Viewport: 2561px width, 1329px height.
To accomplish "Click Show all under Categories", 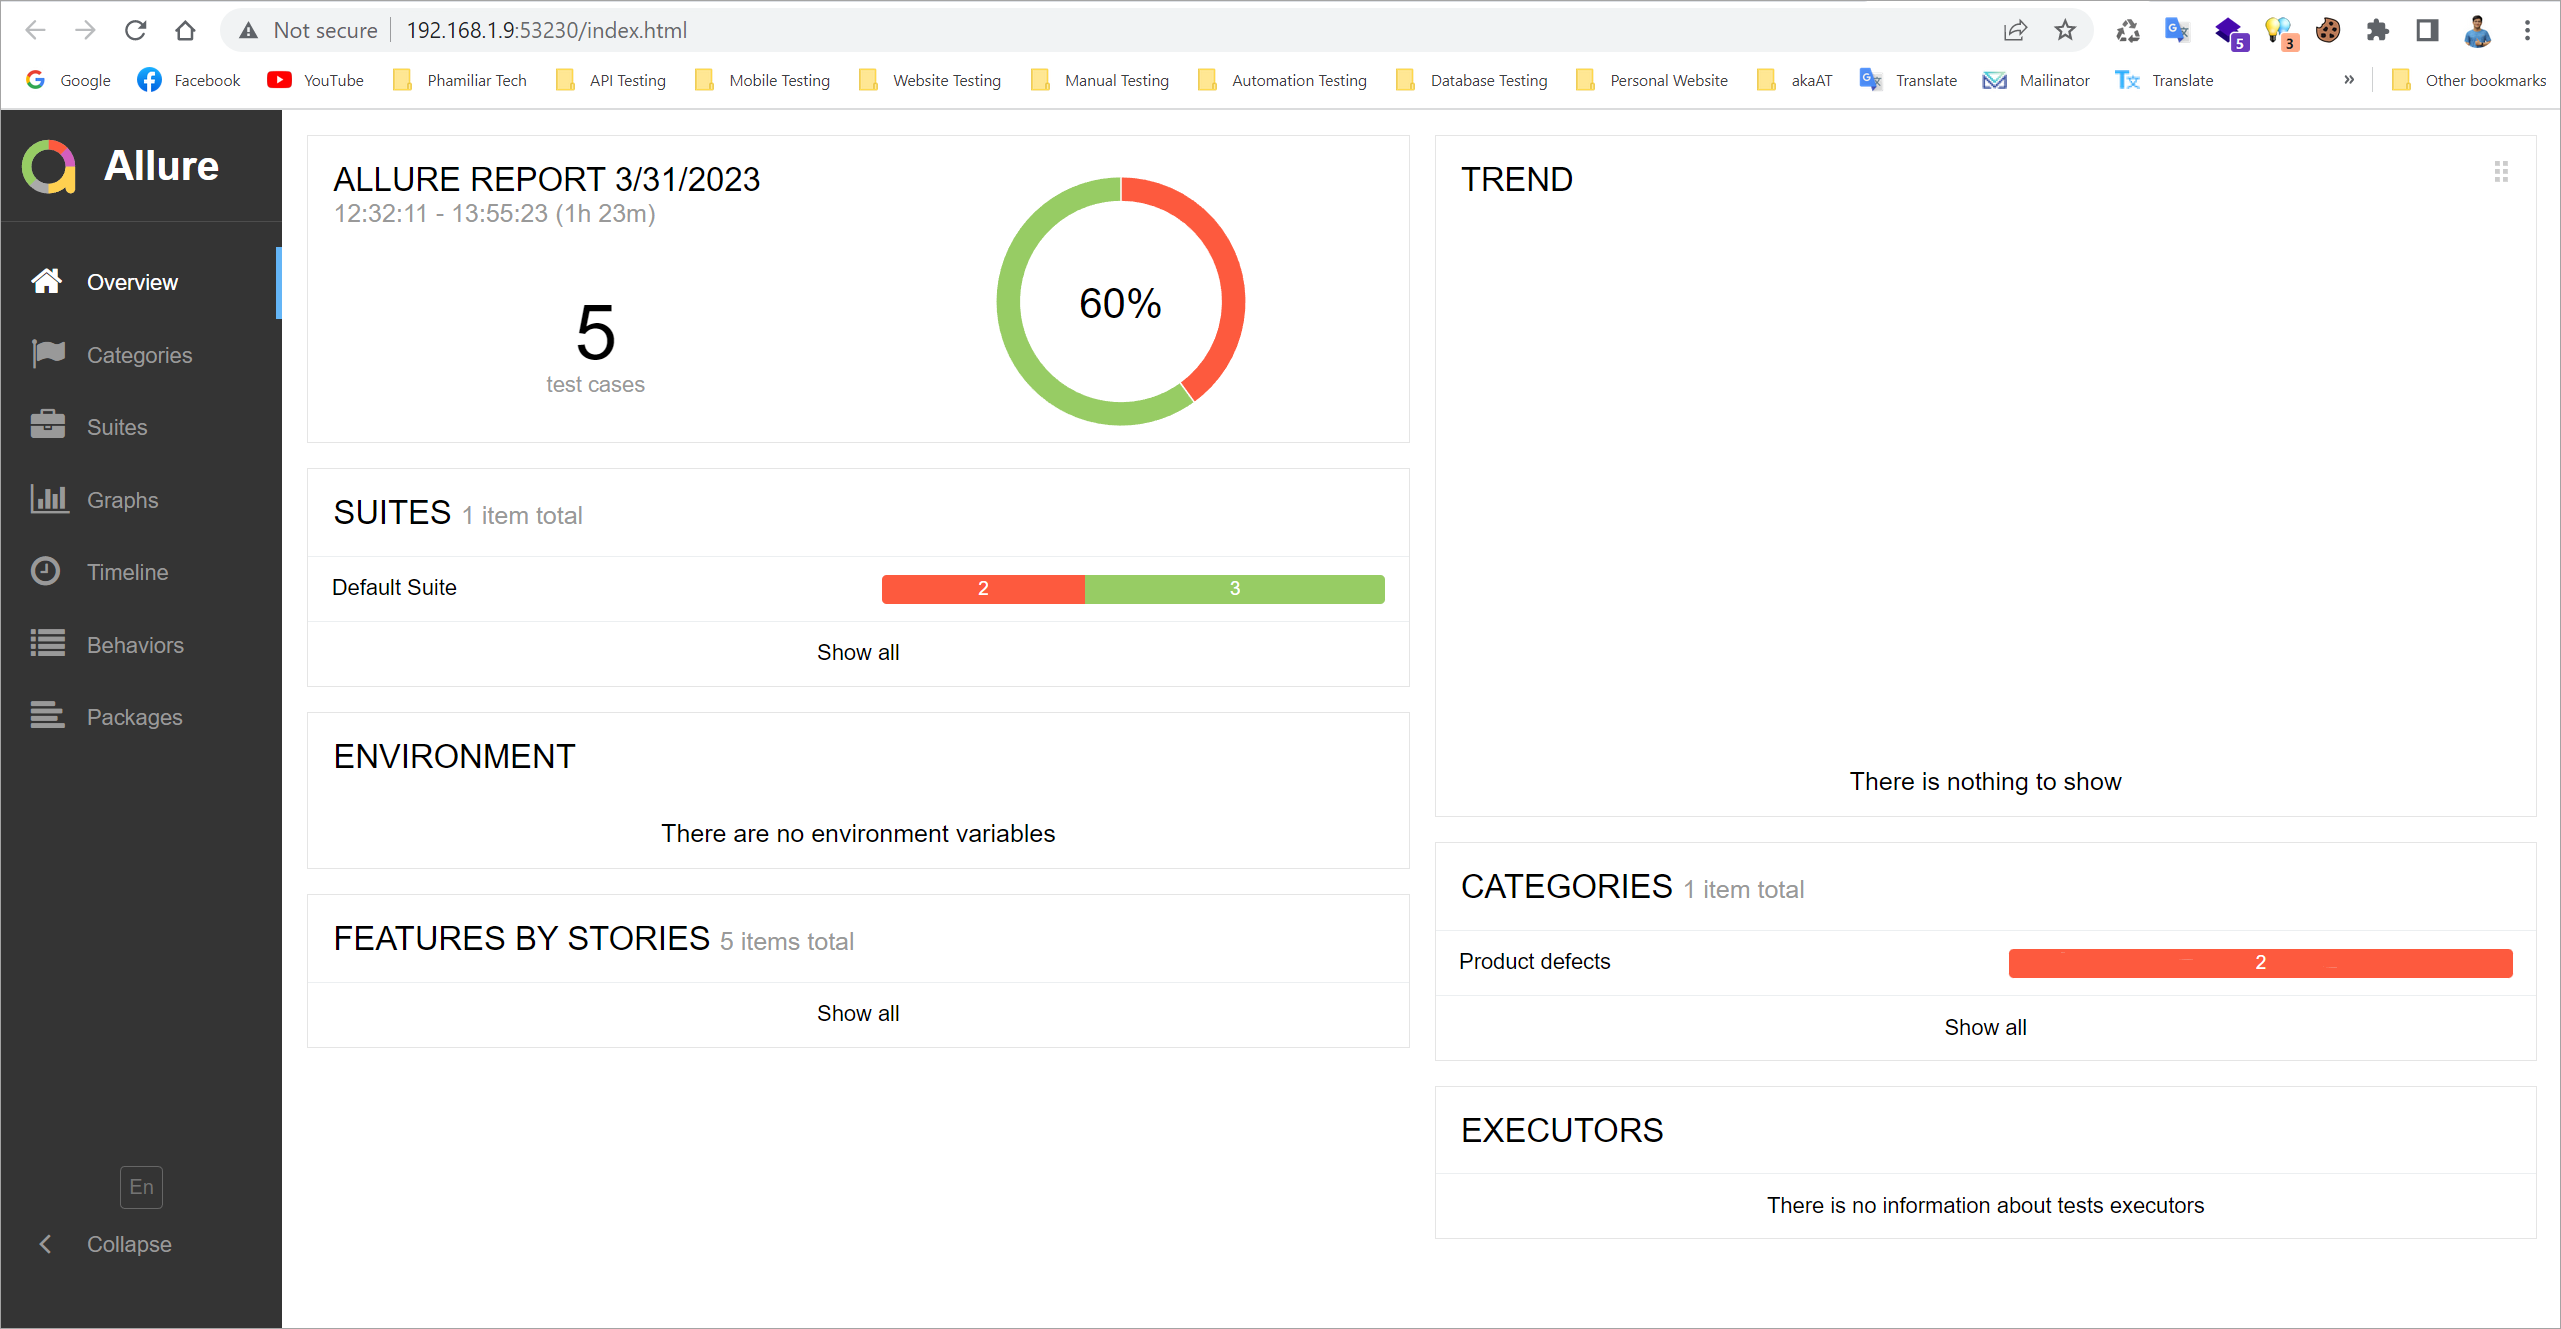I will click(1985, 1027).
